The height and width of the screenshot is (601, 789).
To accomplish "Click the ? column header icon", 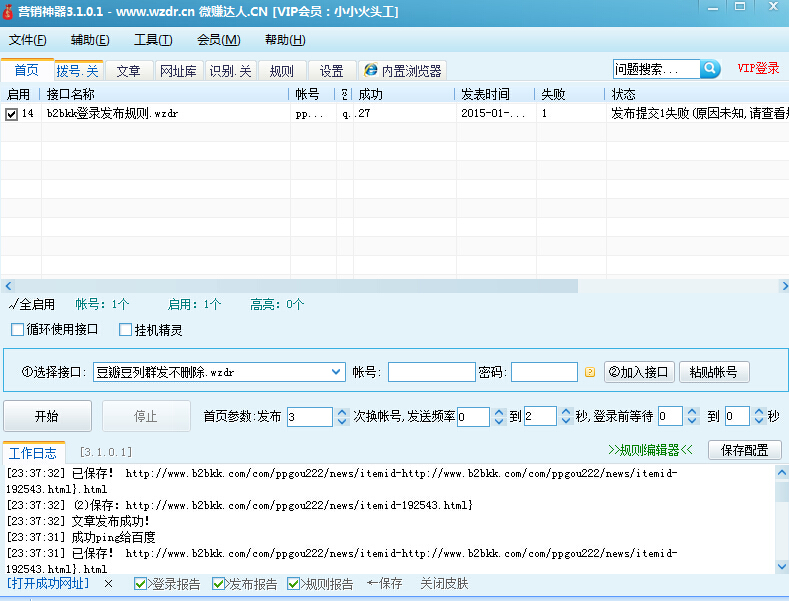I will [344, 94].
